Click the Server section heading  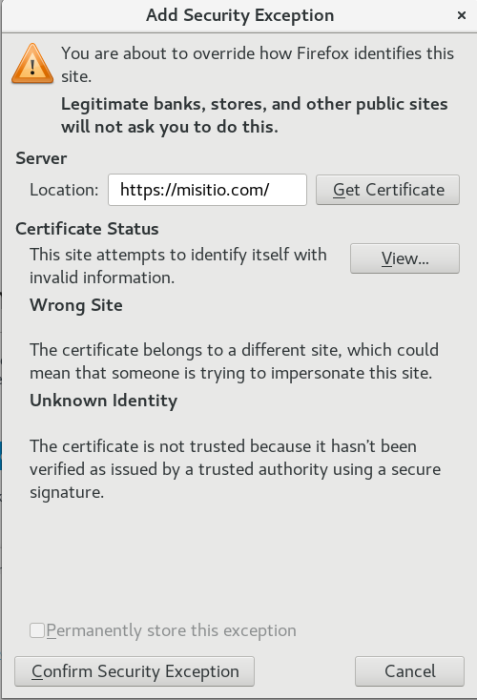pos(41,158)
